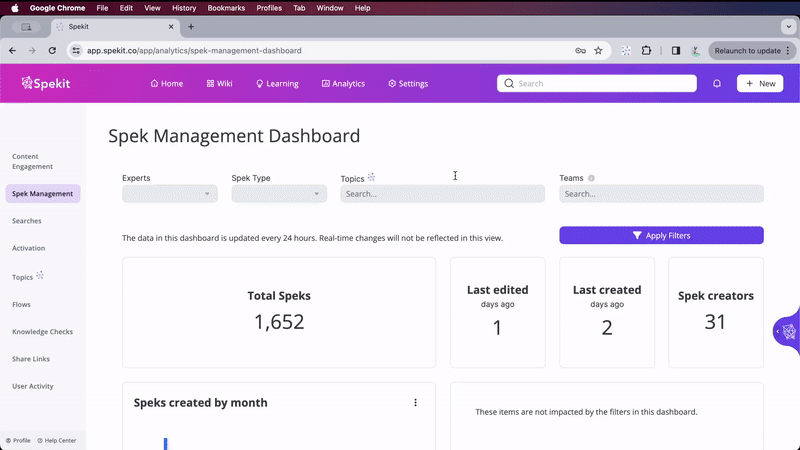Image resolution: width=800 pixels, height=450 pixels.
Task: Open Analytics in top navigation
Action: (x=343, y=84)
